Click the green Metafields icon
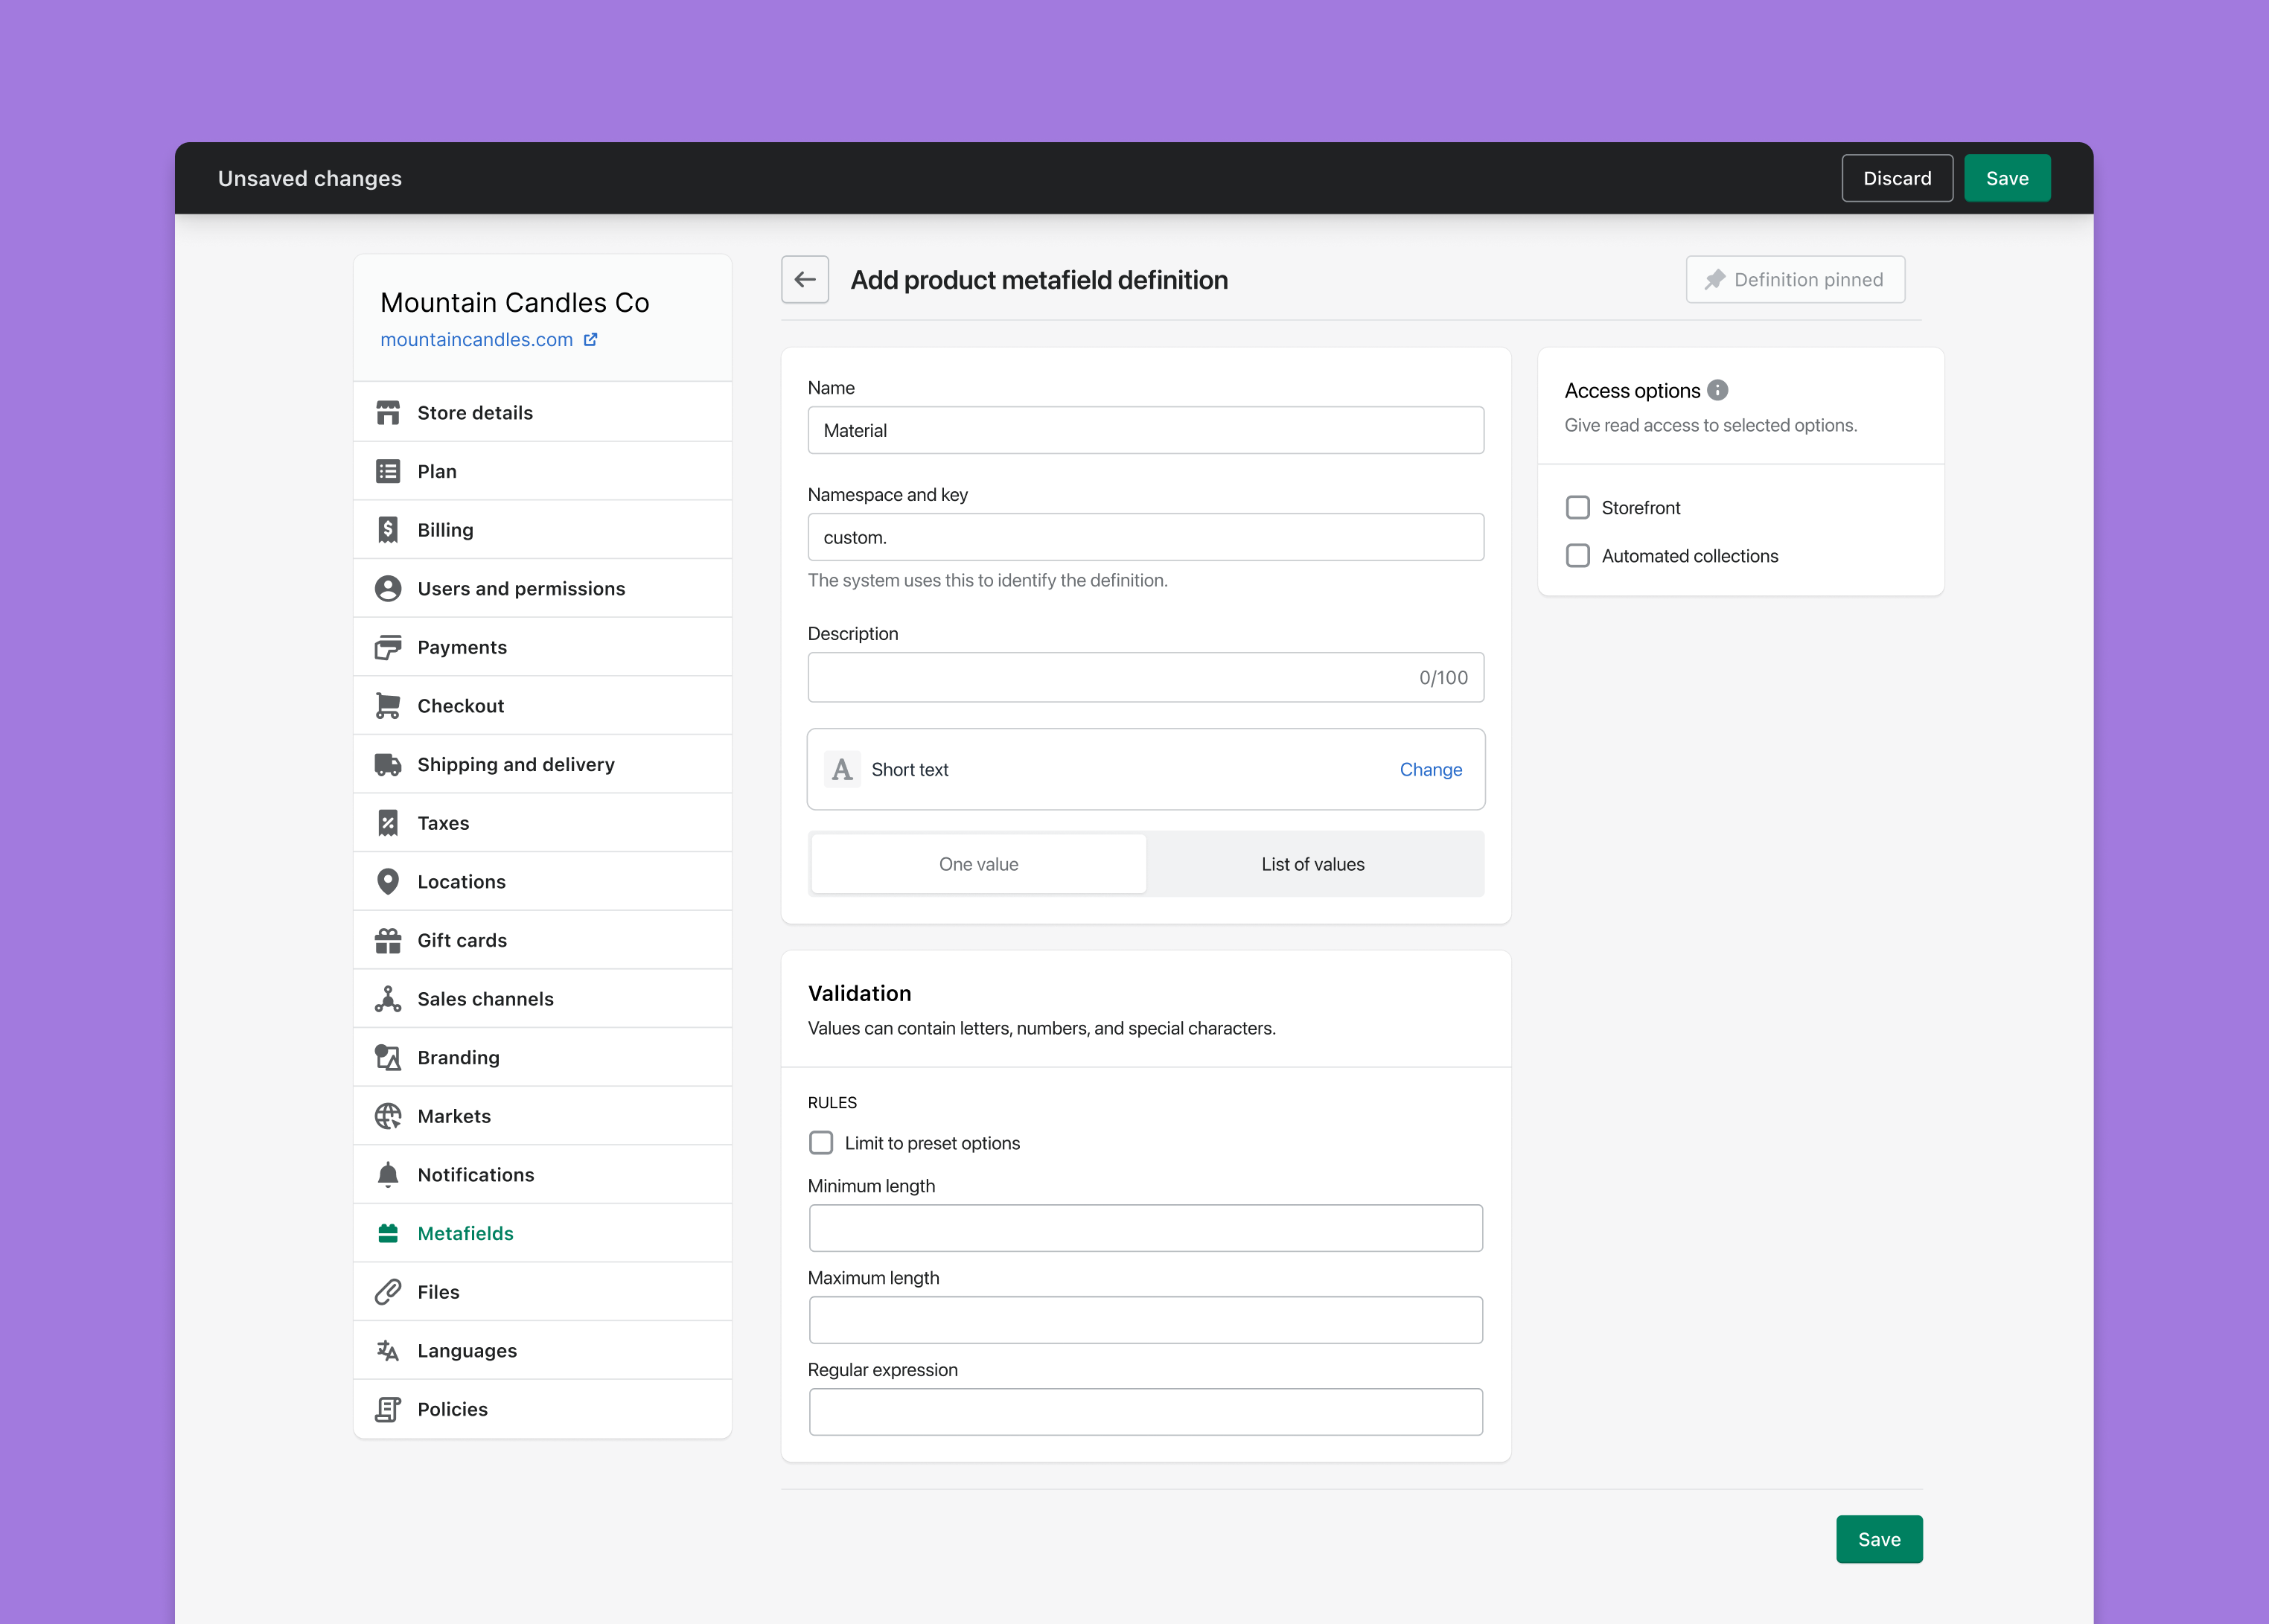 tap(388, 1233)
